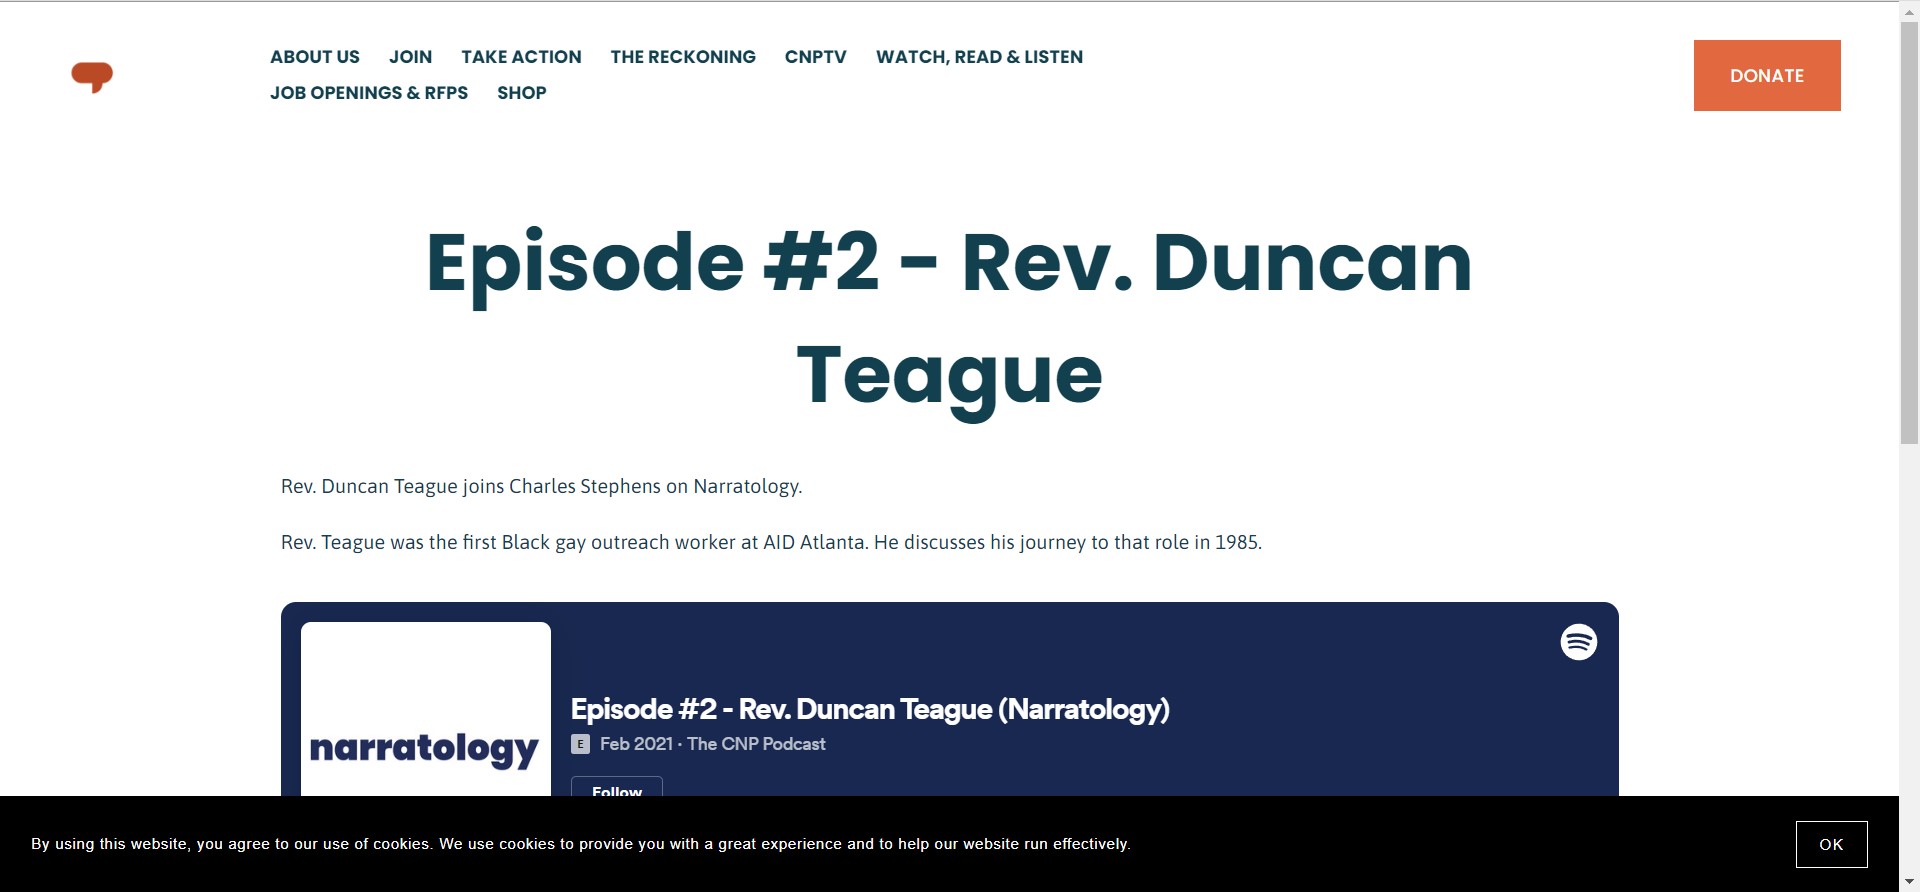Click the 'Episode #2 – Rev. Duncan Teague' heading
Screen dimensions: 1920x892
[948, 318]
